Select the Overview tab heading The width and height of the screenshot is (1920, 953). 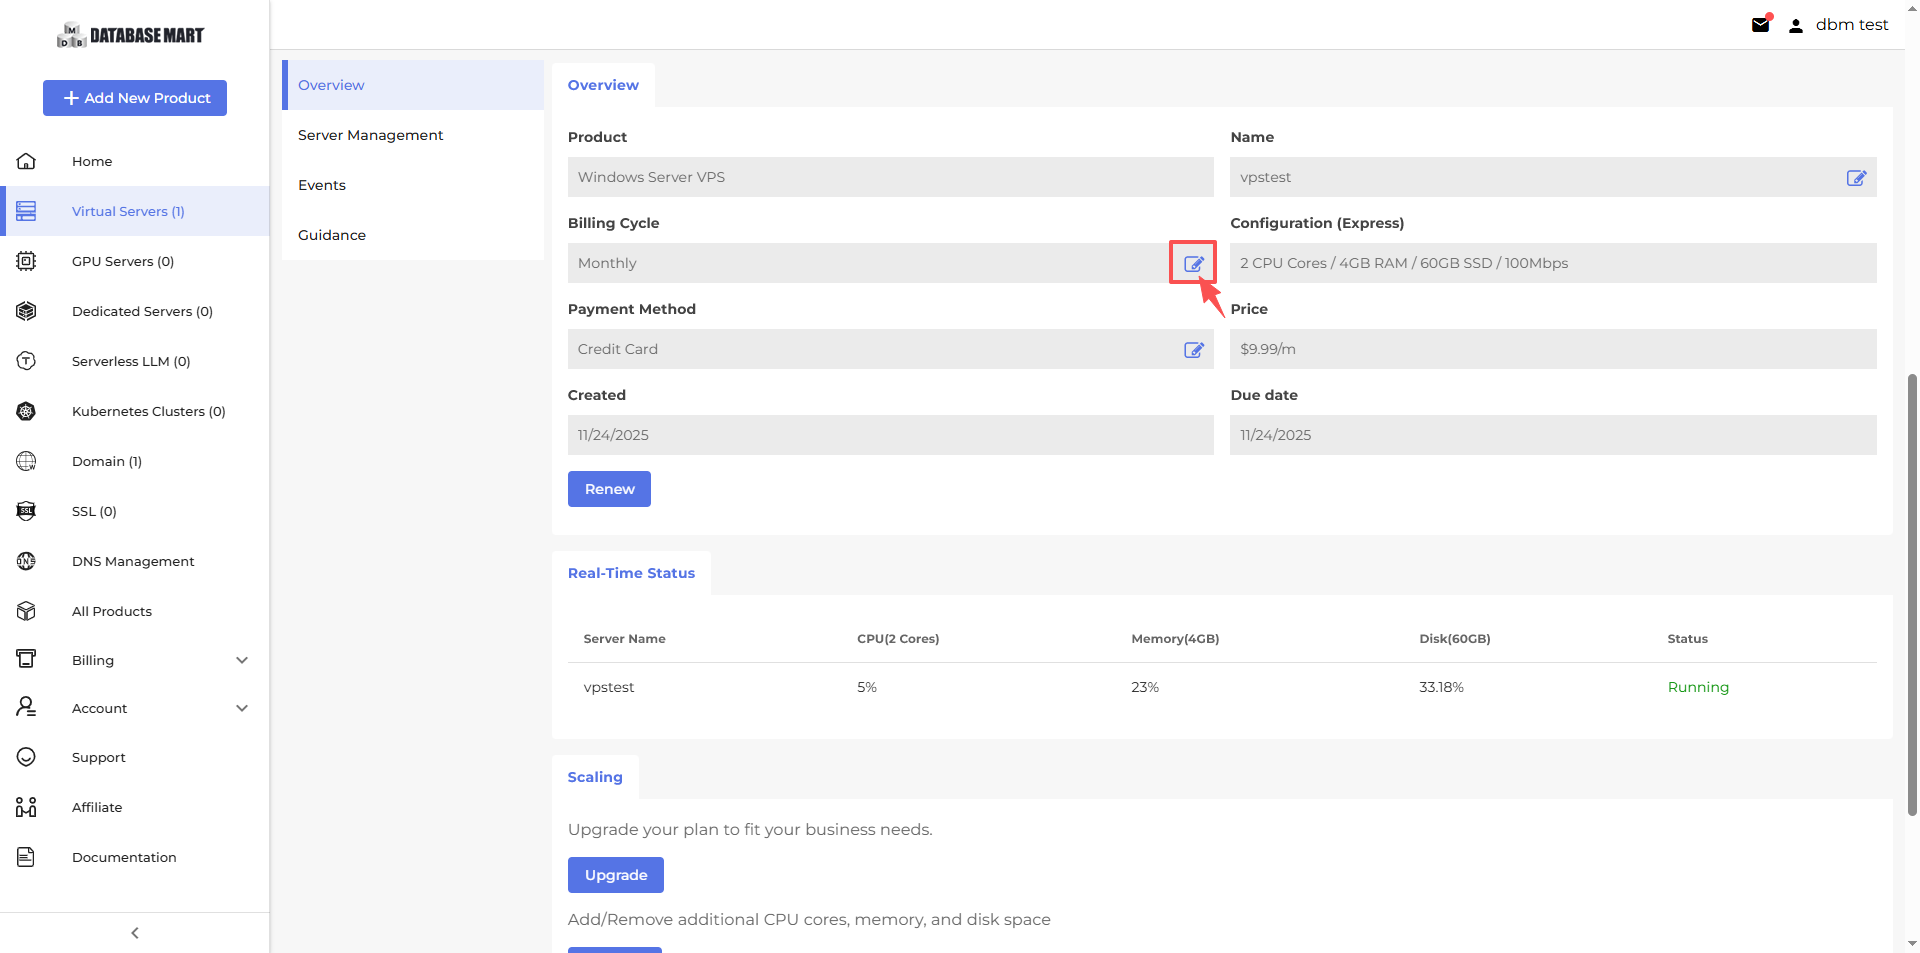click(603, 85)
